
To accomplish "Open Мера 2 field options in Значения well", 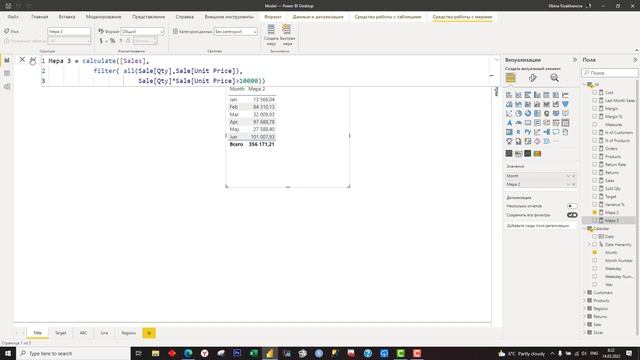I will (x=569, y=184).
